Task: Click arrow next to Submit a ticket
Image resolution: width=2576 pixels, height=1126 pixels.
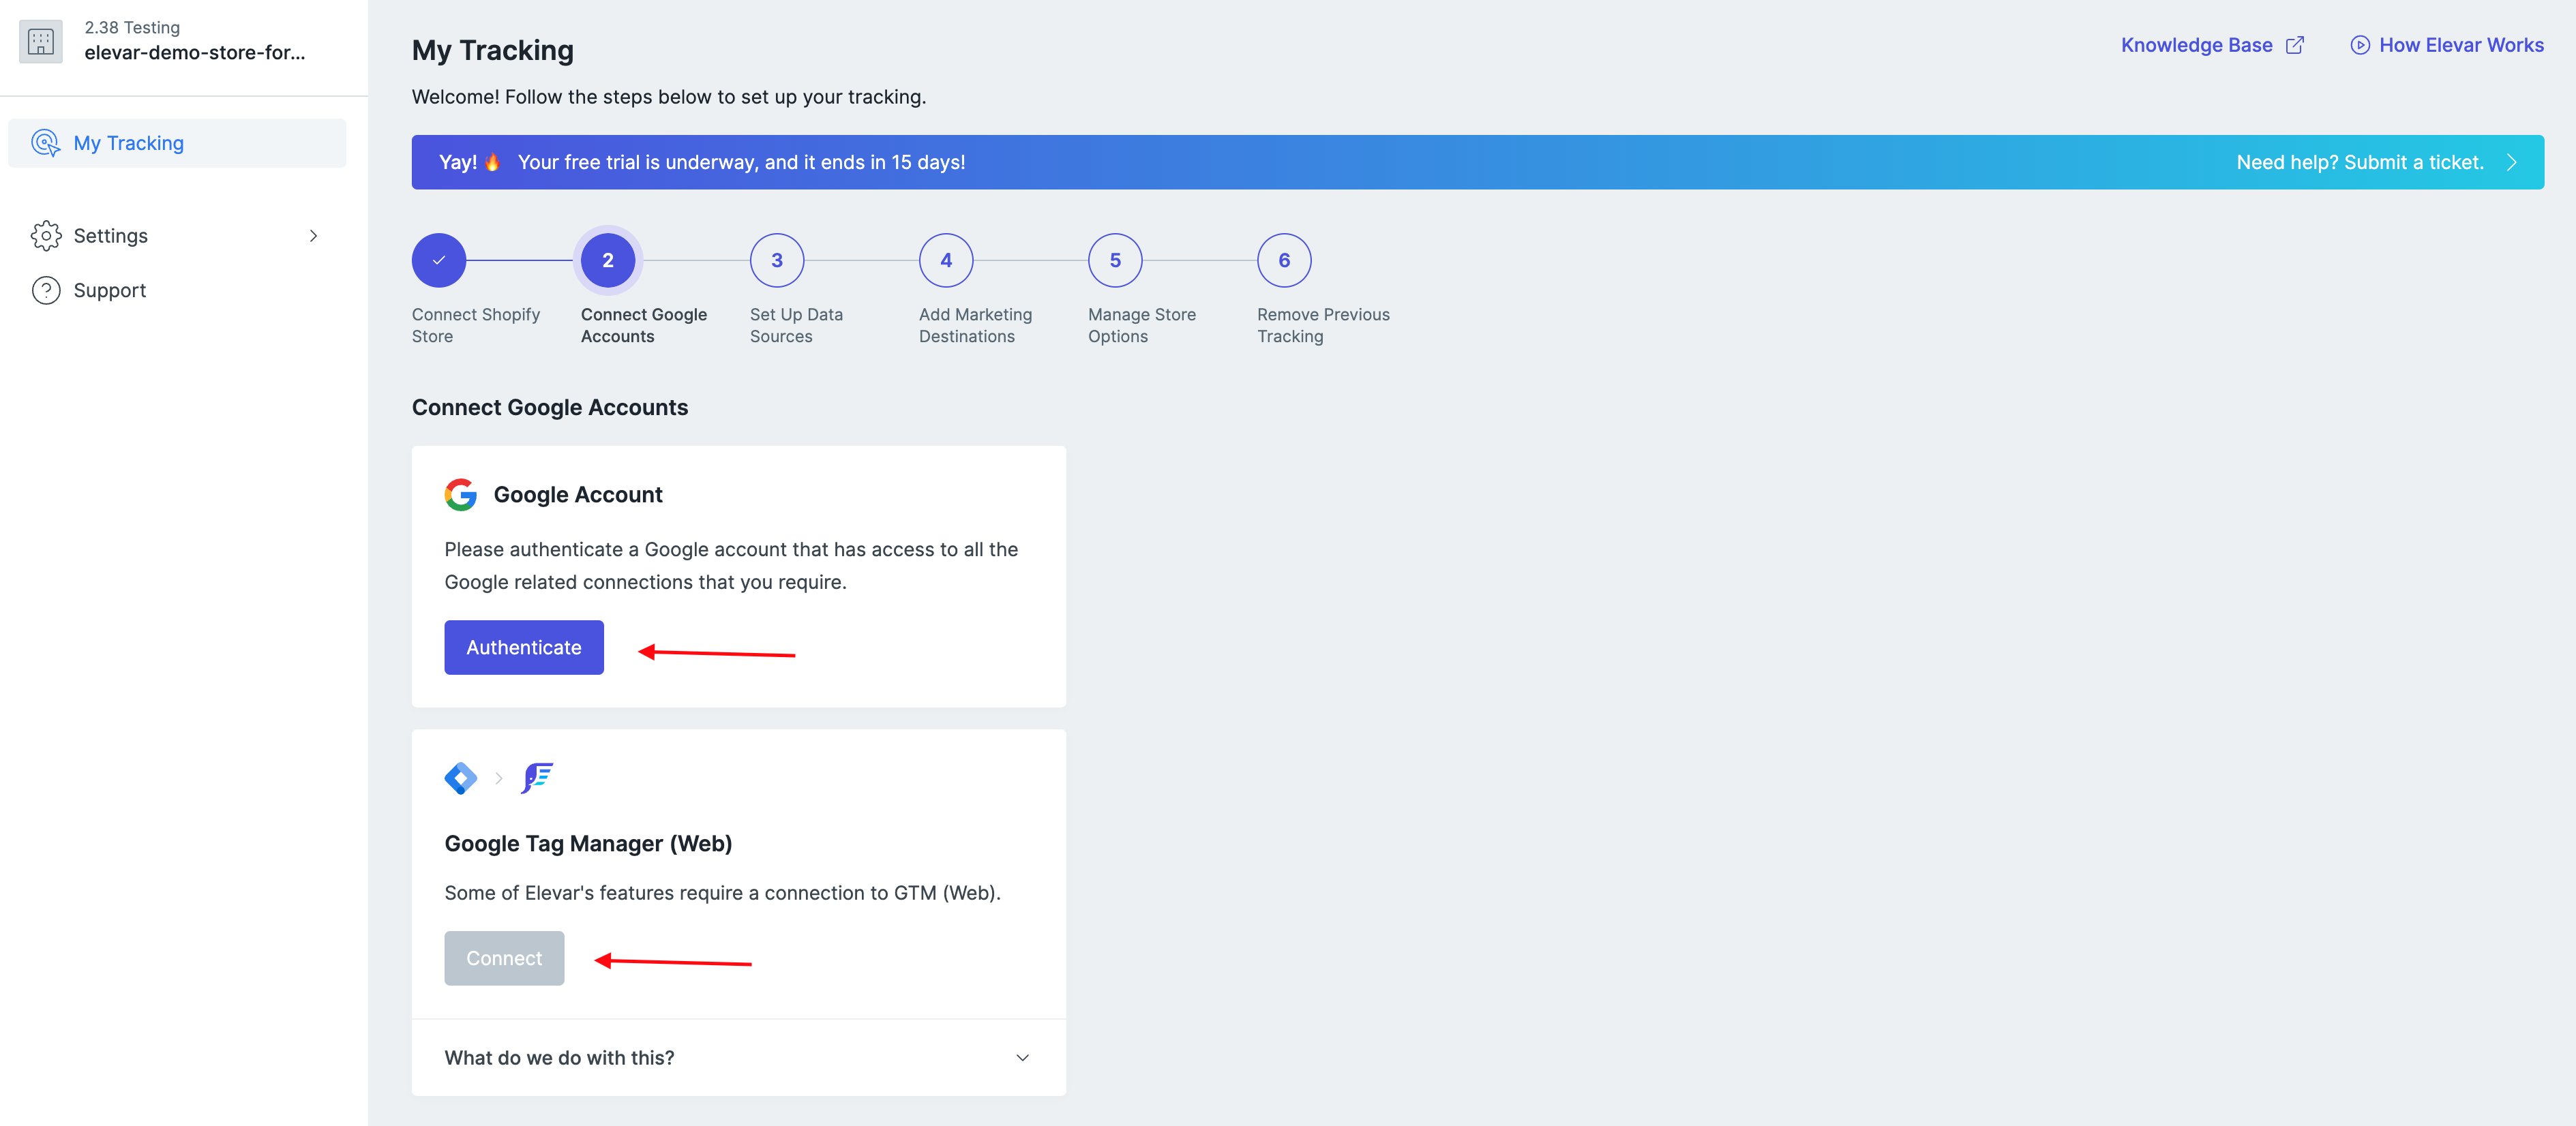Action: pyautogui.click(x=2511, y=162)
